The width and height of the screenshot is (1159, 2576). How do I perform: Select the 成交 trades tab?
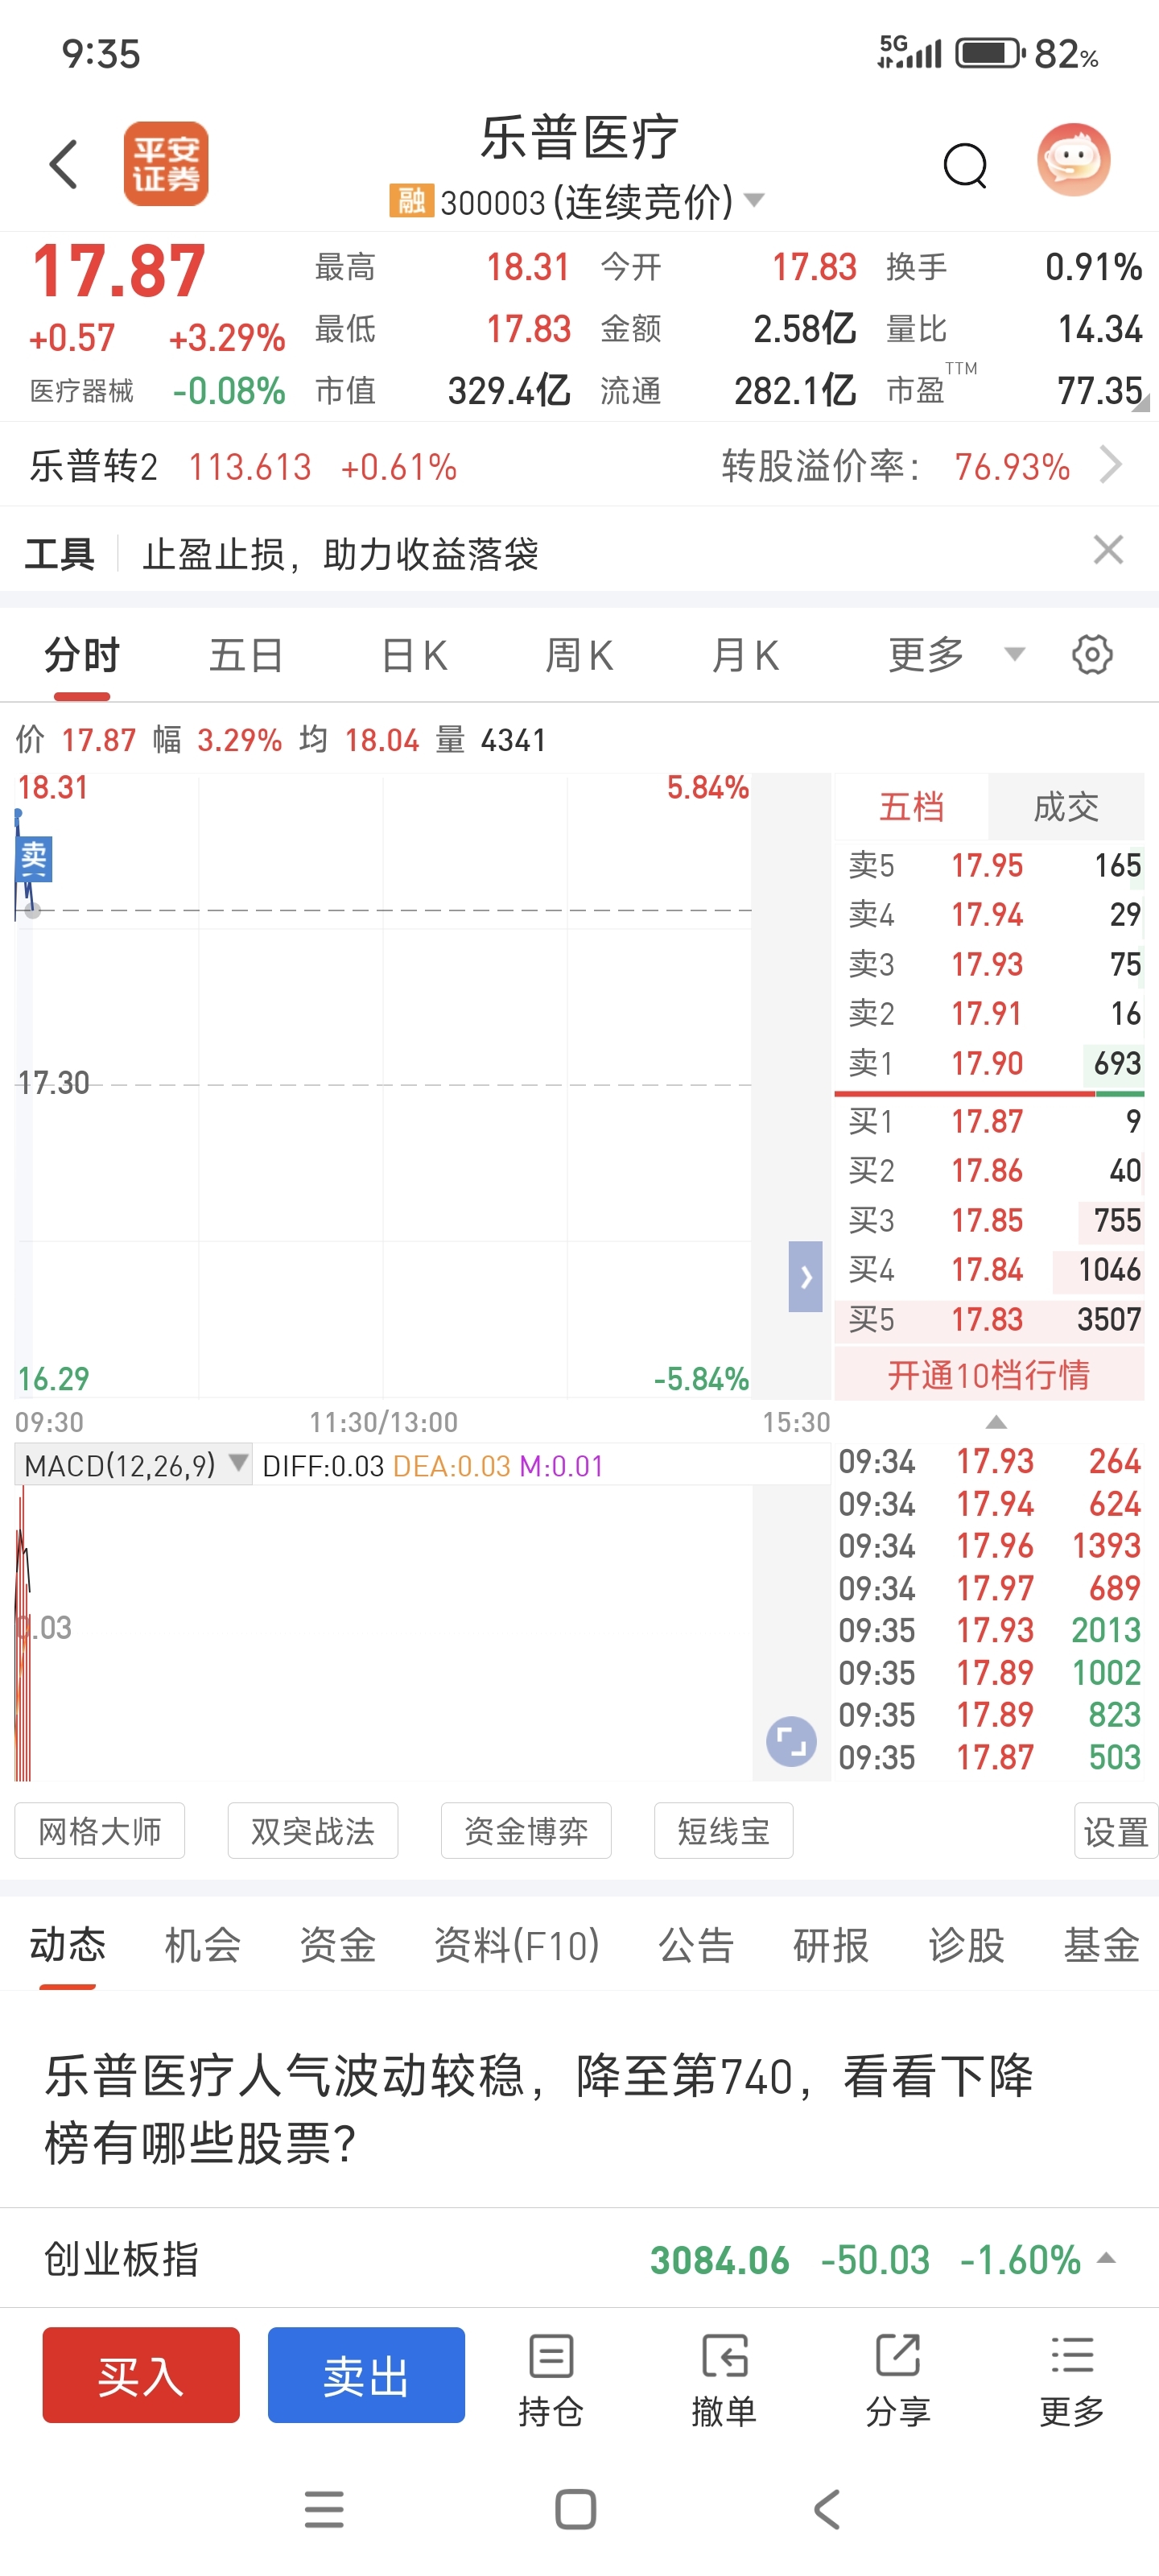coord(1066,806)
